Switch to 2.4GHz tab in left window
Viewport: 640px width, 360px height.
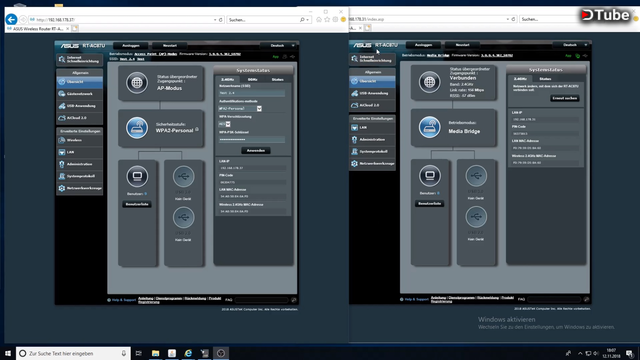pos(228,80)
